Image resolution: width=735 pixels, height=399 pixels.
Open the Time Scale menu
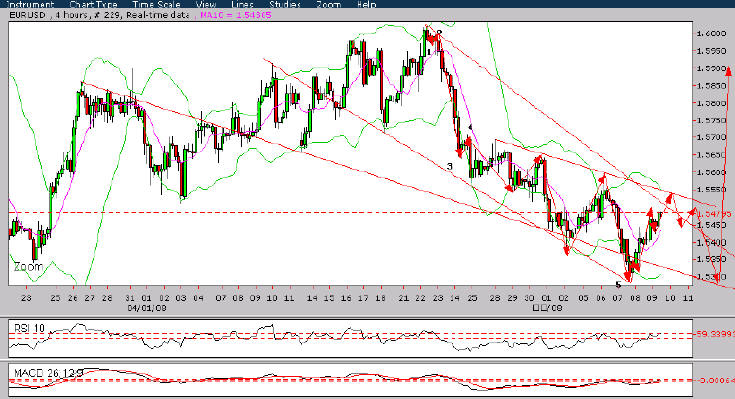(156, 4)
